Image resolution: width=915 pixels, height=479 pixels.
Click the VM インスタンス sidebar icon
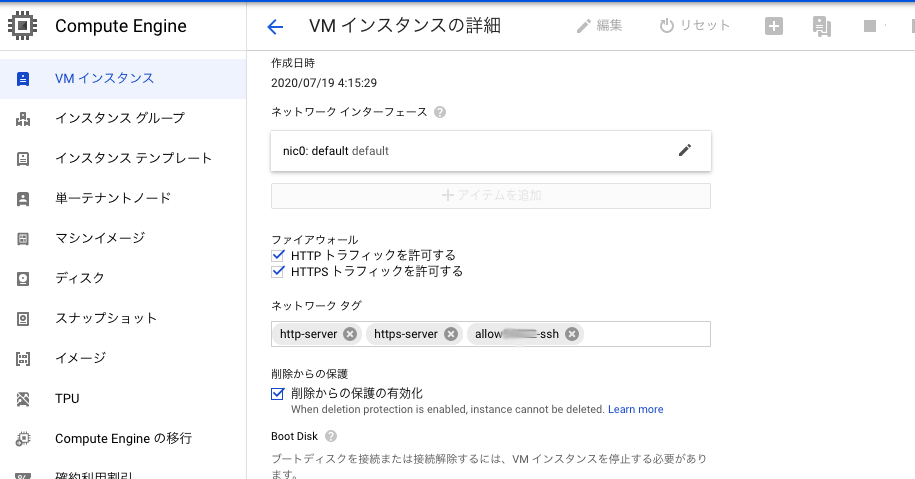click(x=23, y=79)
